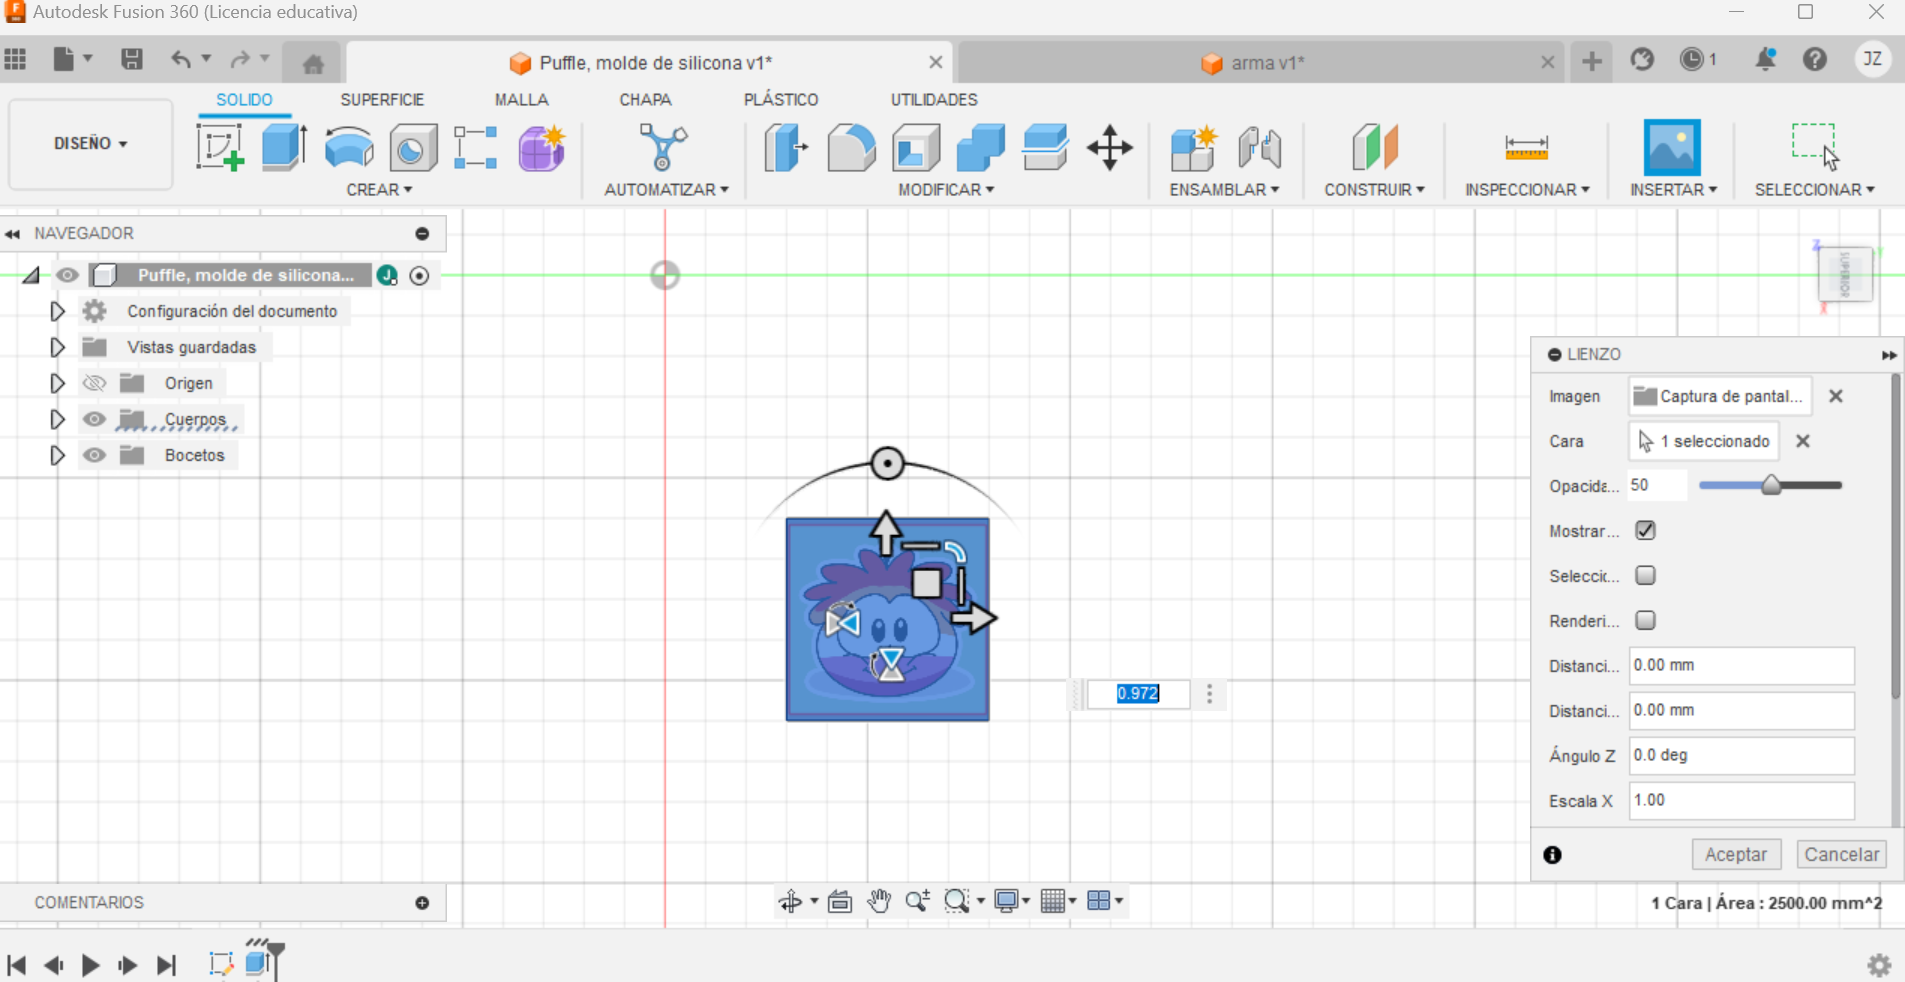Click the Joint tool icon
This screenshot has height=982, width=1905.
[1259, 148]
